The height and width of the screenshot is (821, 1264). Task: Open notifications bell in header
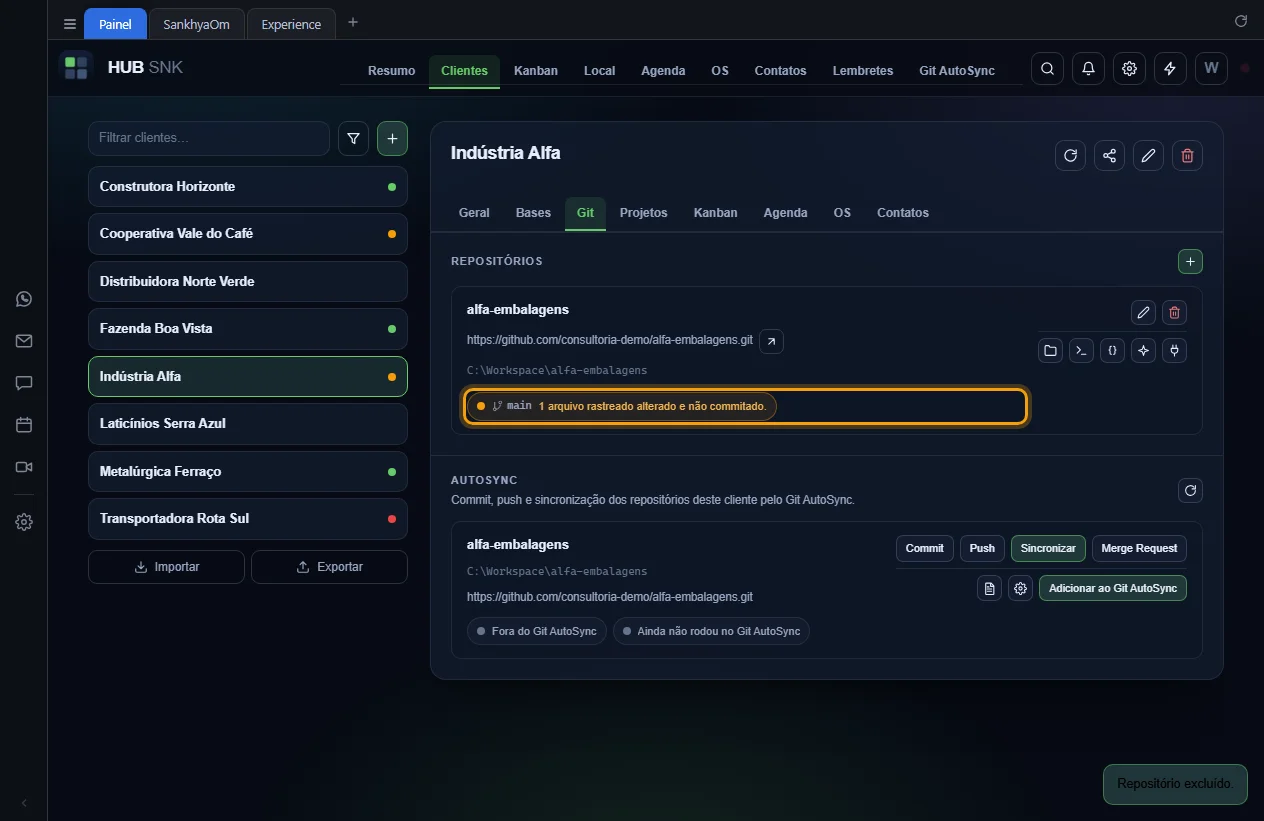point(1088,69)
